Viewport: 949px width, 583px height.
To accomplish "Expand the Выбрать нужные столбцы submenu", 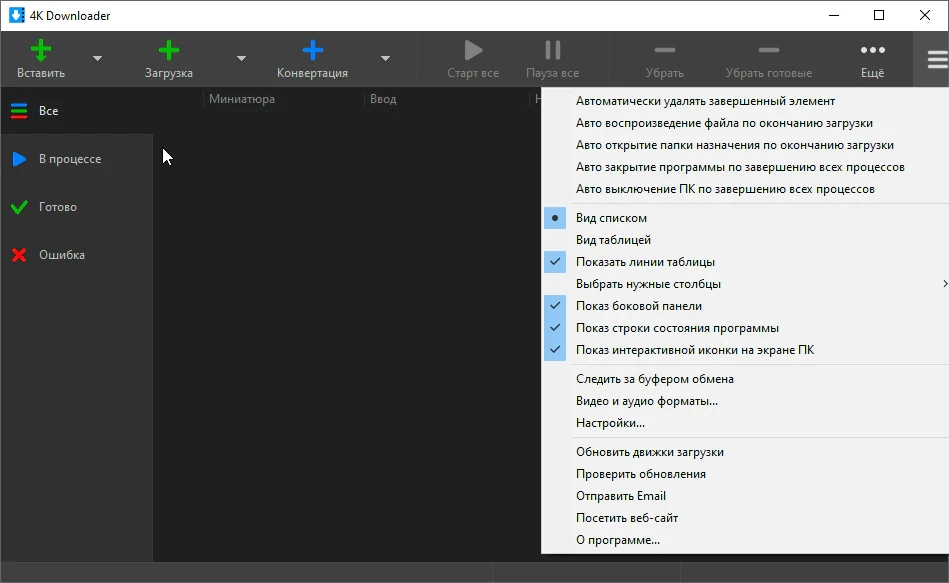I will 746,284.
